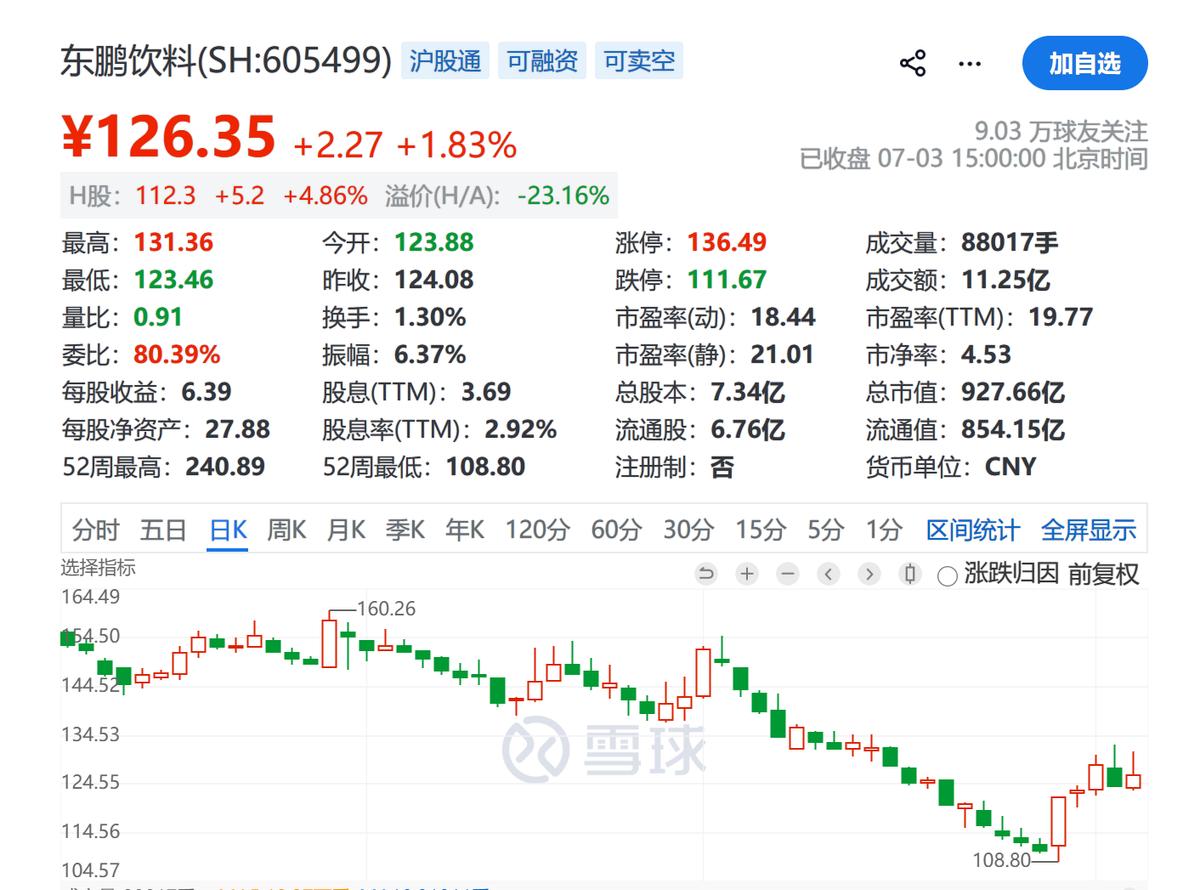Image resolution: width=1200 pixels, height=890 pixels.
Task: Move chart right with the right chevron
Action: [869, 574]
